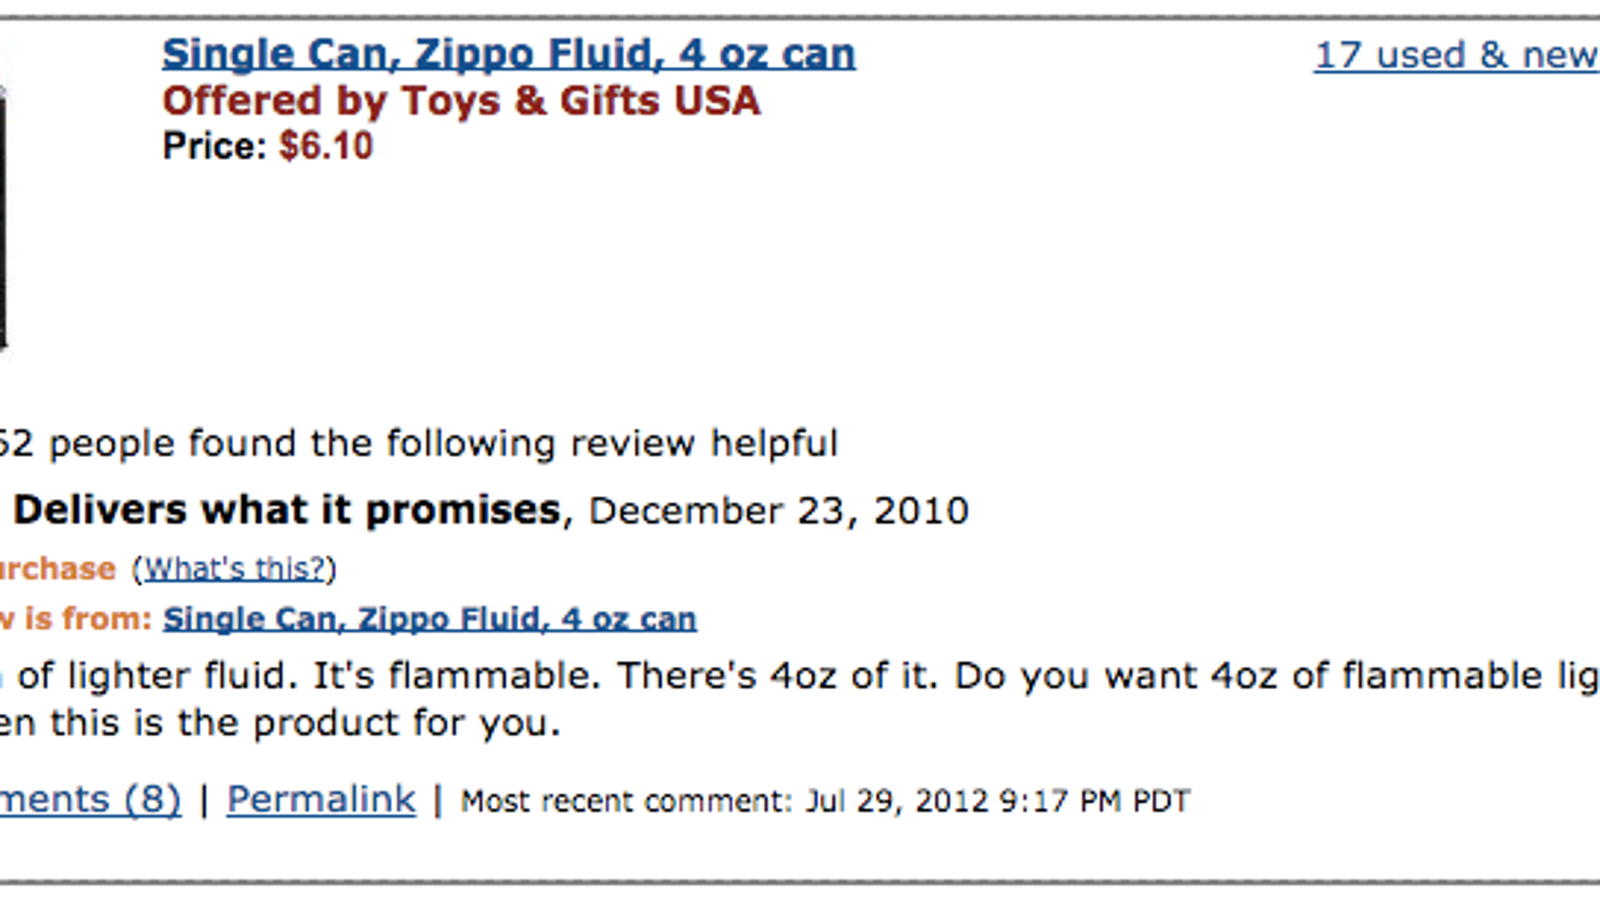Viewport: 1600px width, 900px height.
Task: Open the Comments (8) link
Action: coord(90,799)
